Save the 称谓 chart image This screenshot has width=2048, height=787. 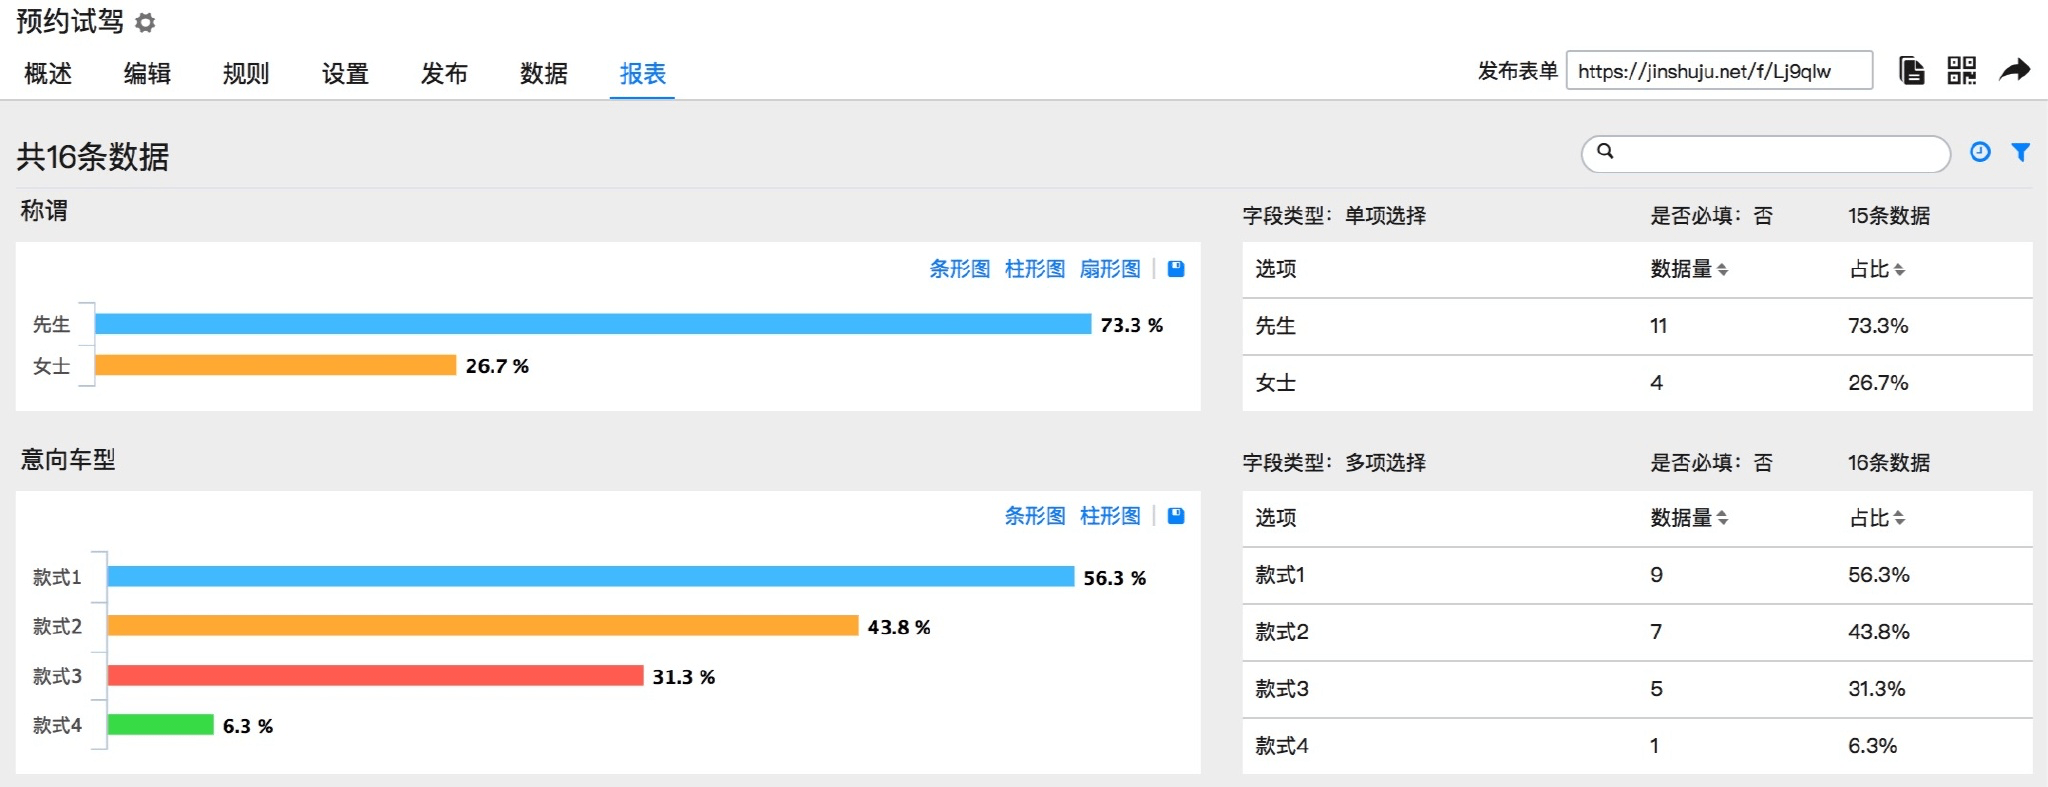pyautogui.click(x=1176, y=269)
